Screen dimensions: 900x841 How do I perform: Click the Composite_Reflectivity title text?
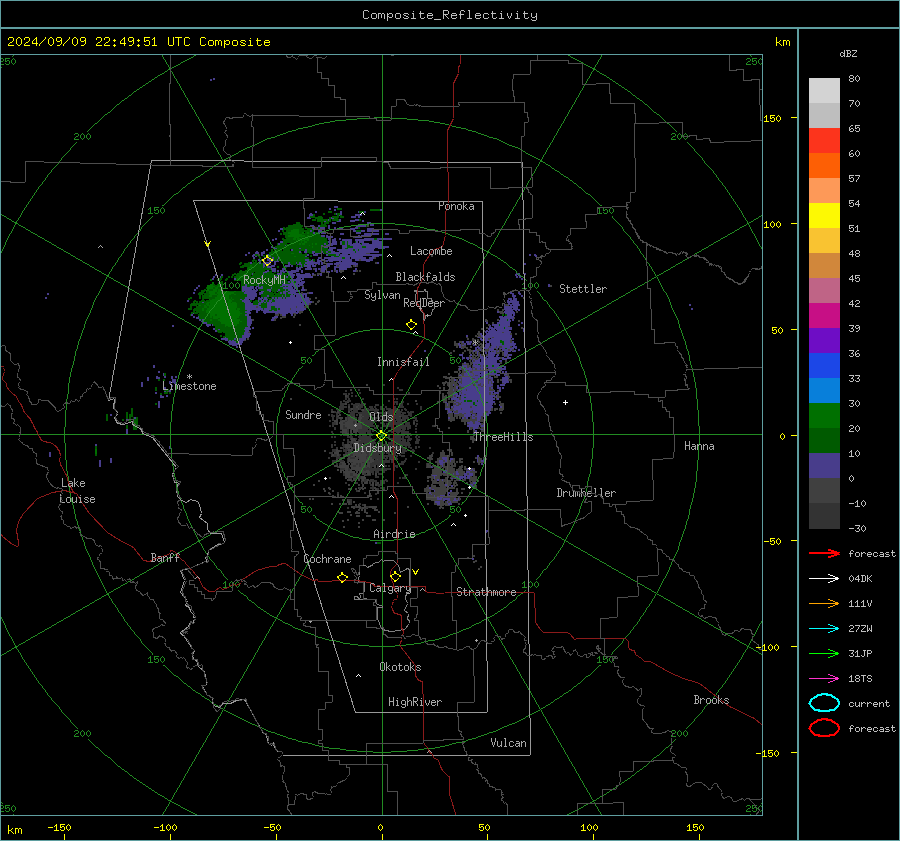click(450, 15)
